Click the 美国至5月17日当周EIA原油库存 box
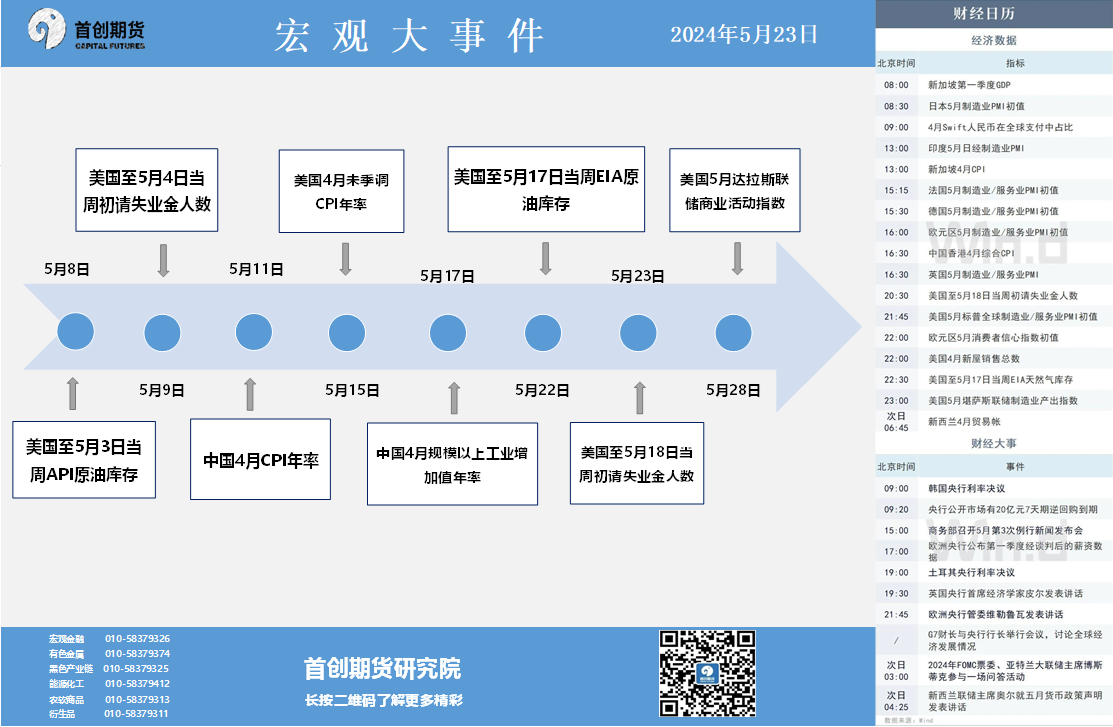The width and height of the screenshot is (1113, 727). click(546, 189)
